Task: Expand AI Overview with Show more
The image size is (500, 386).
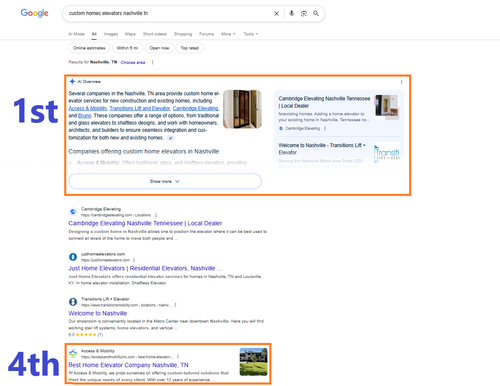Action: click(x=165, y=181)
